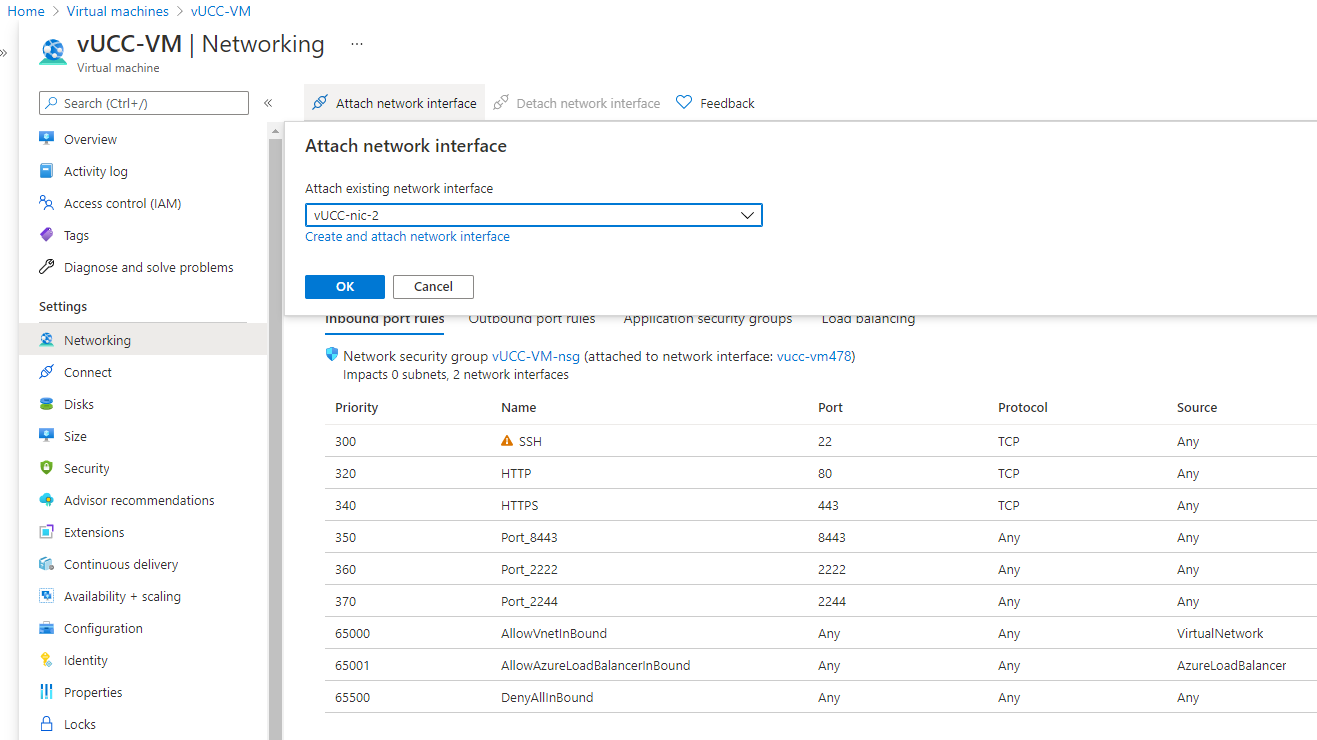Screen dimensions: 1317x740
Task: Open the vUCC-VM-nsg security group link
Action: point(535,356)
